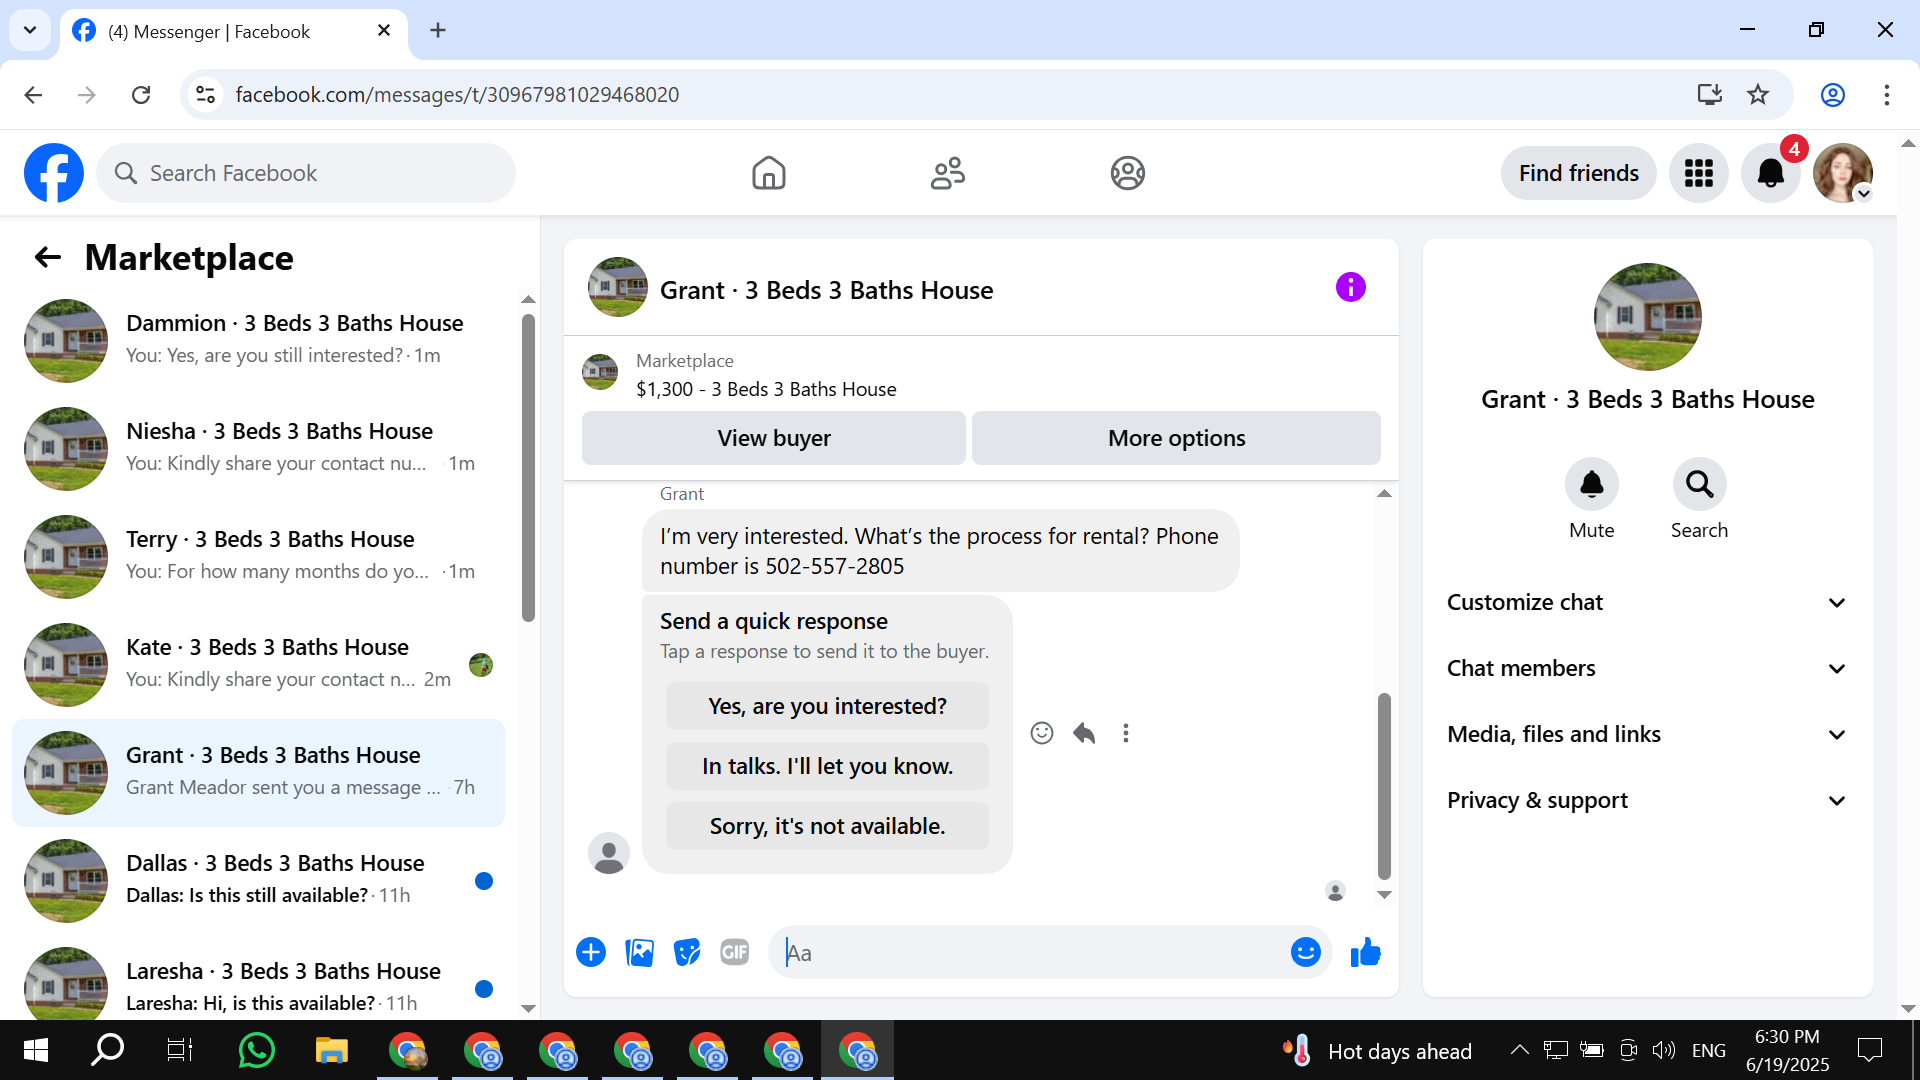Viewport: 1920px width, 1080px height.
Task: Open the Groups icon in top navigation
Action: pos(1127,173)
